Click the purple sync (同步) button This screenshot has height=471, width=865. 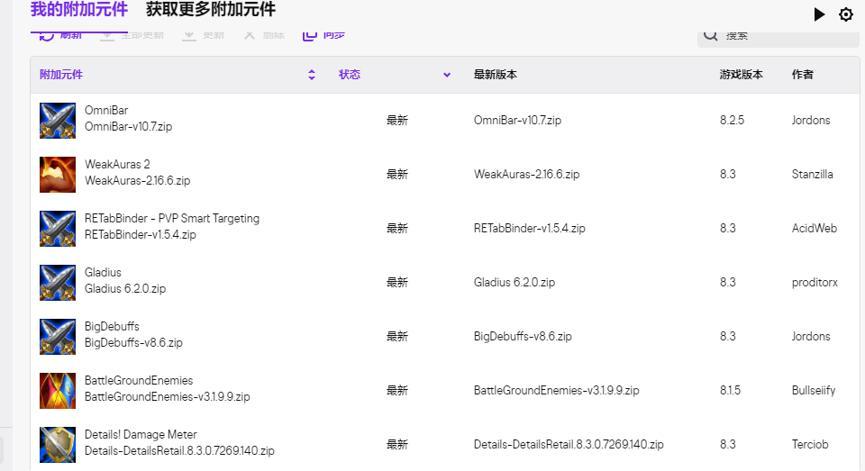pos(324,35)
